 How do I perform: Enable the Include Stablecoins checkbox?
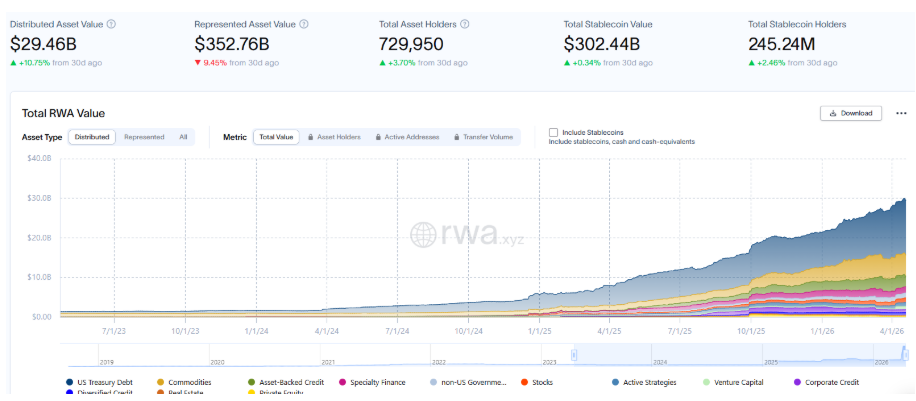coord(554,132)
